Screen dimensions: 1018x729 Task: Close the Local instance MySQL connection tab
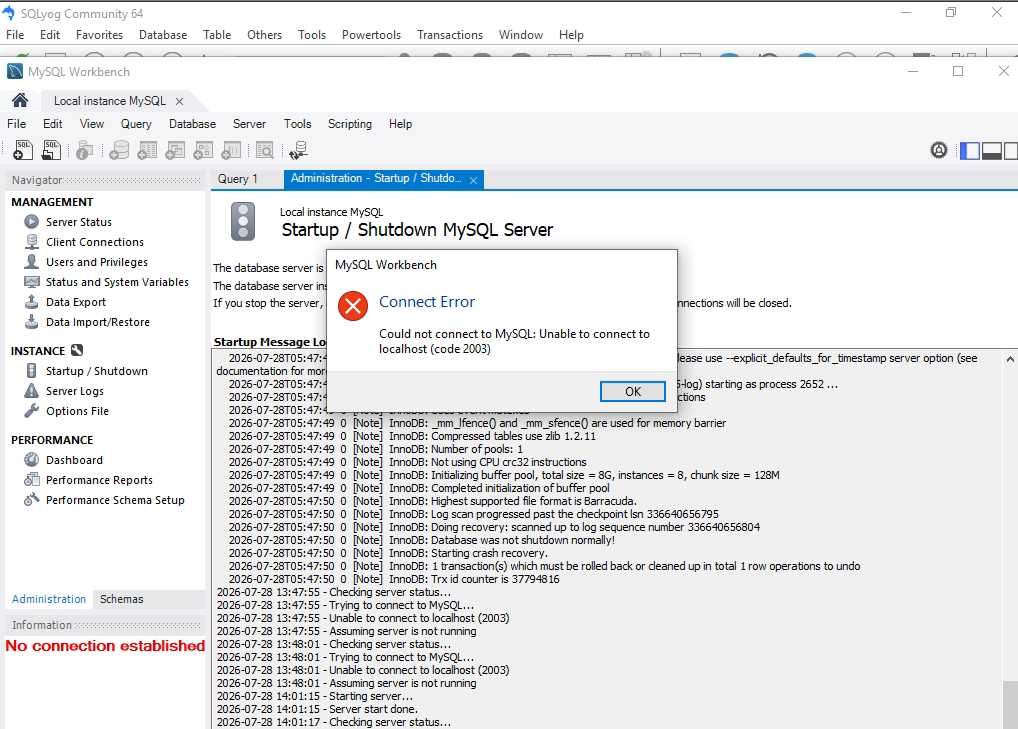coord(179,101)
